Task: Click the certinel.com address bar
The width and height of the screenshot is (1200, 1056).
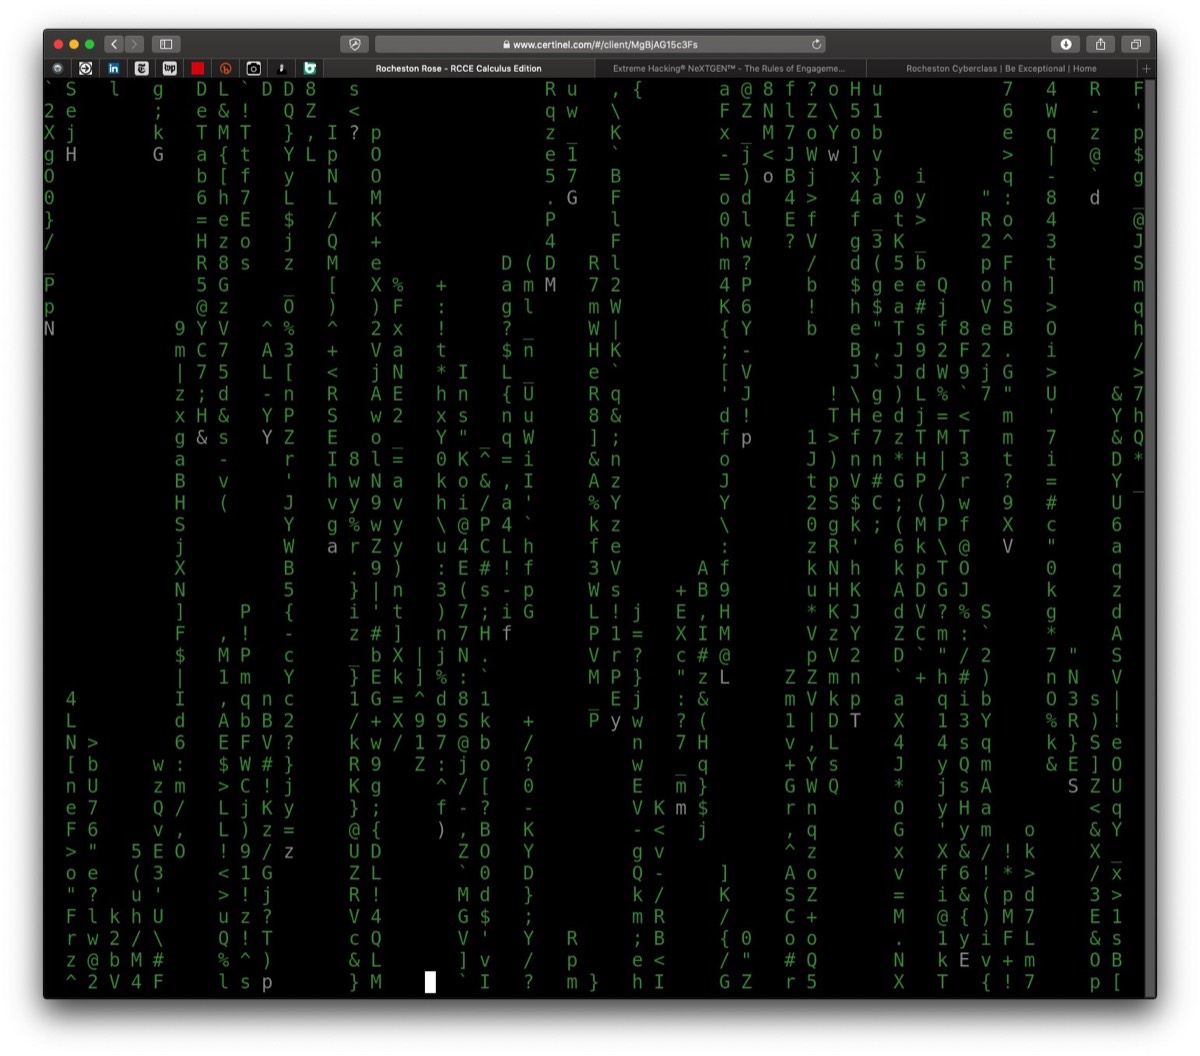Action: click(x=601, y=44)
